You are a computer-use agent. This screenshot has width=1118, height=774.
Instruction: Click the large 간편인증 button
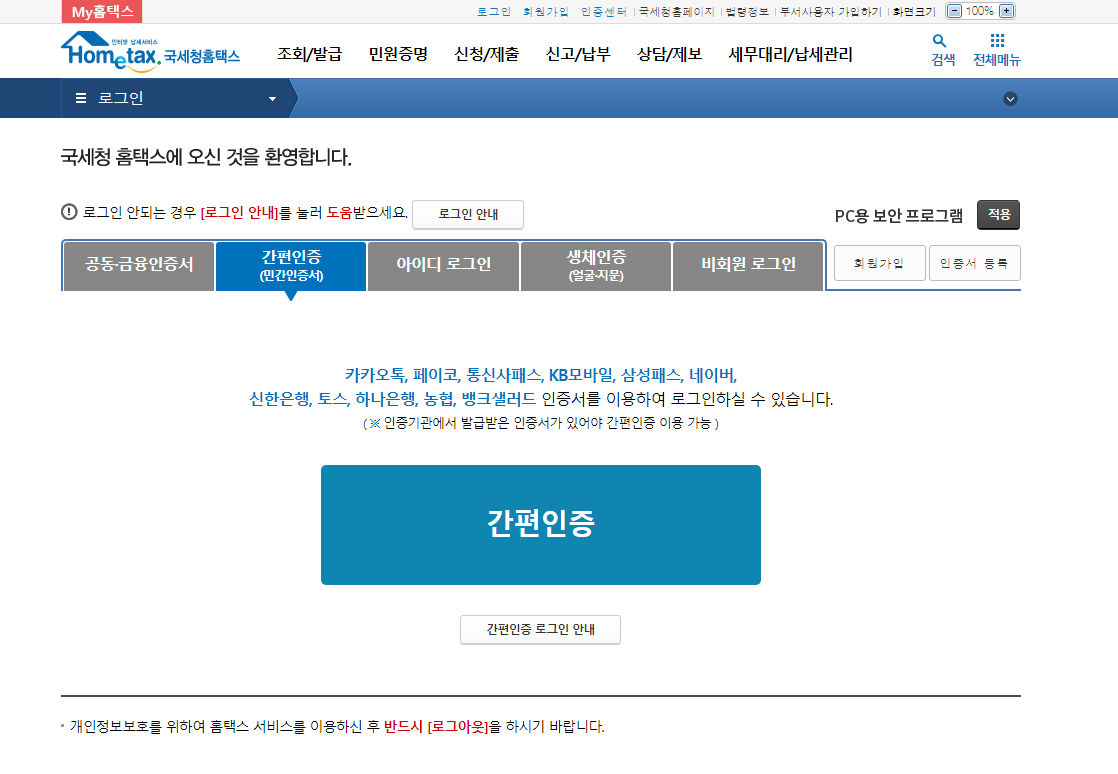tap(540, 524)
